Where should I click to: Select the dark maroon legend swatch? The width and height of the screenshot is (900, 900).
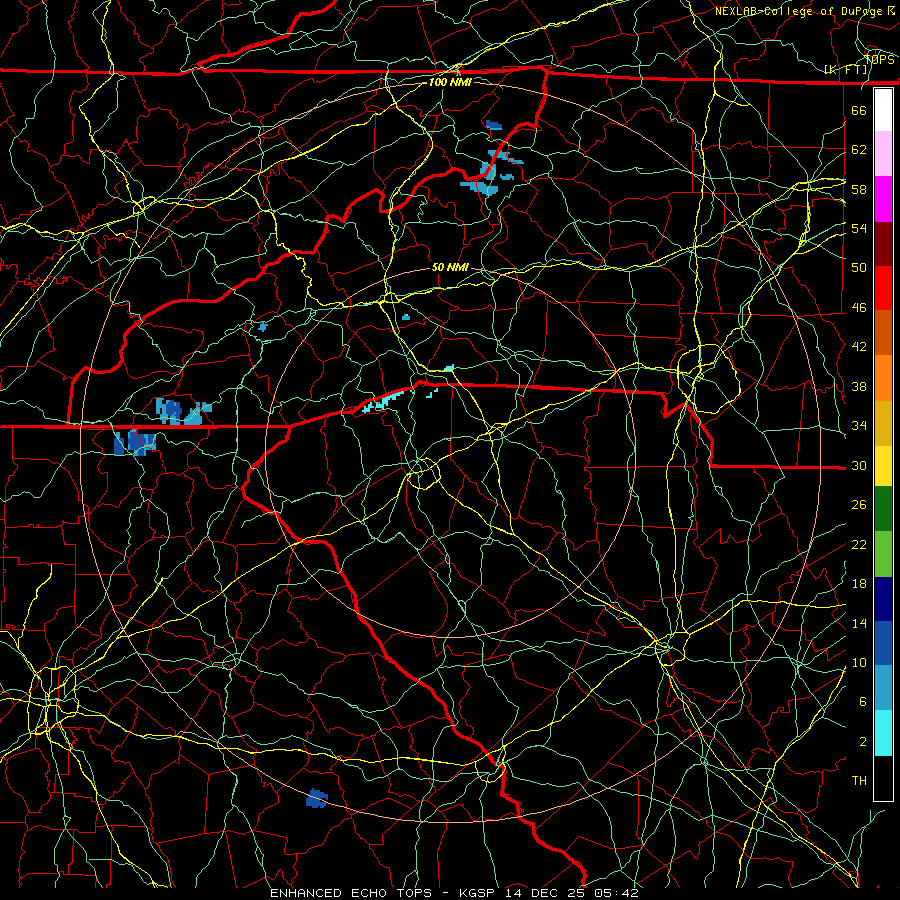tap(883, 244)
